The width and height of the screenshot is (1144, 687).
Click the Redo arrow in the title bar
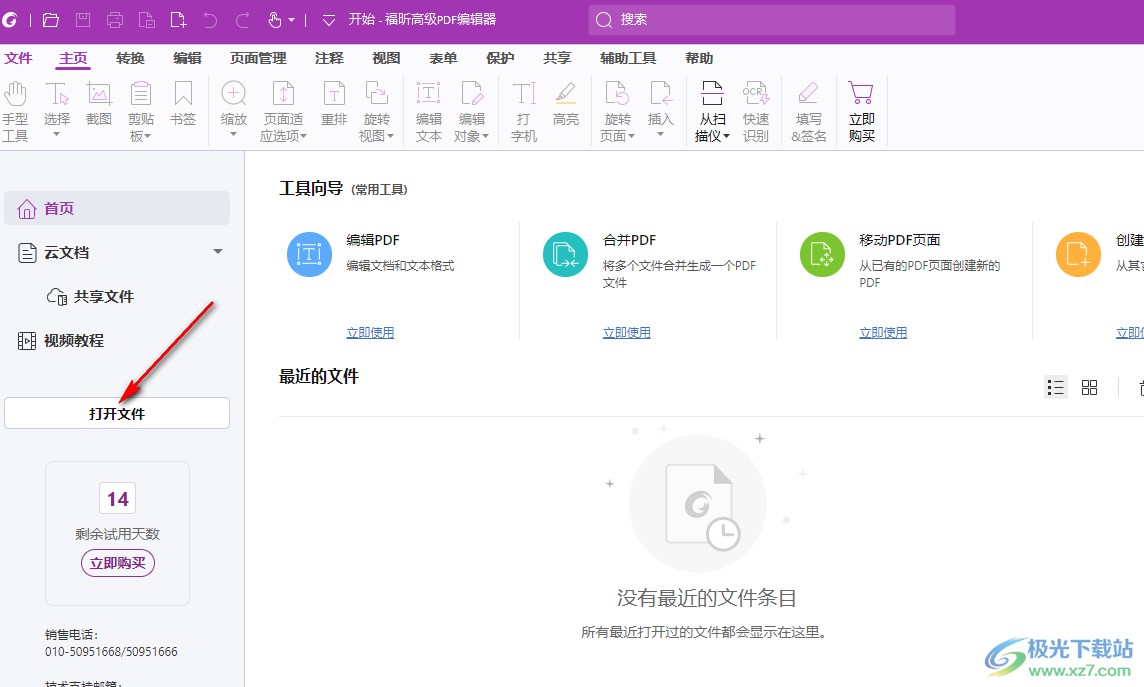click(x=242, y=20)
